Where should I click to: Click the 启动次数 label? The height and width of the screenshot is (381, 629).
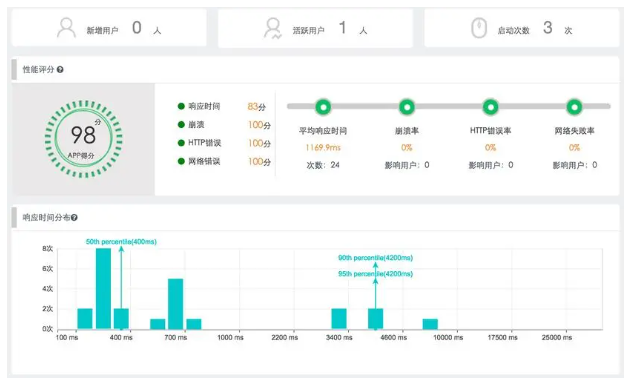coord(513,30)
